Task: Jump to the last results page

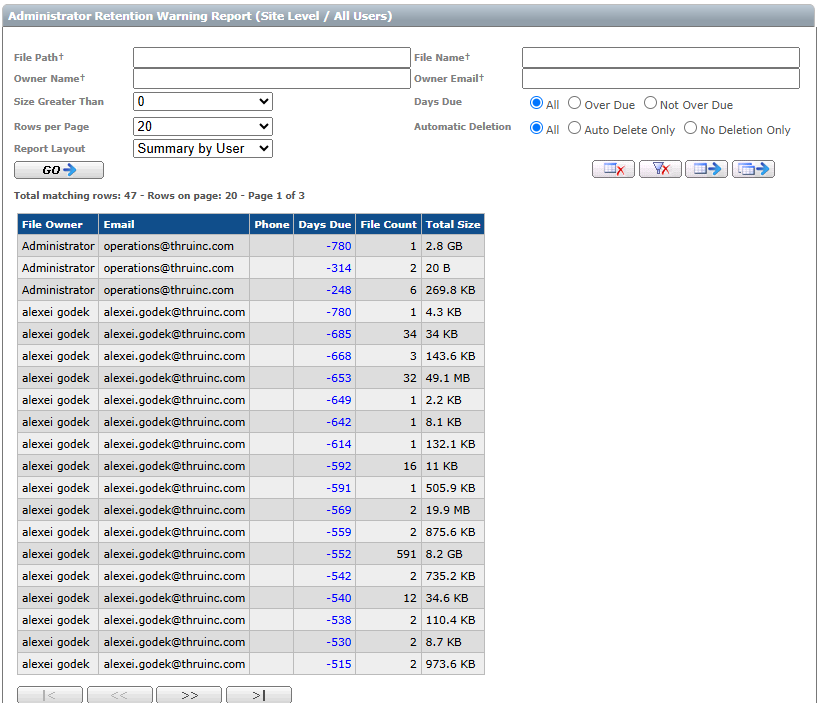Action: (x=259, y=695)
